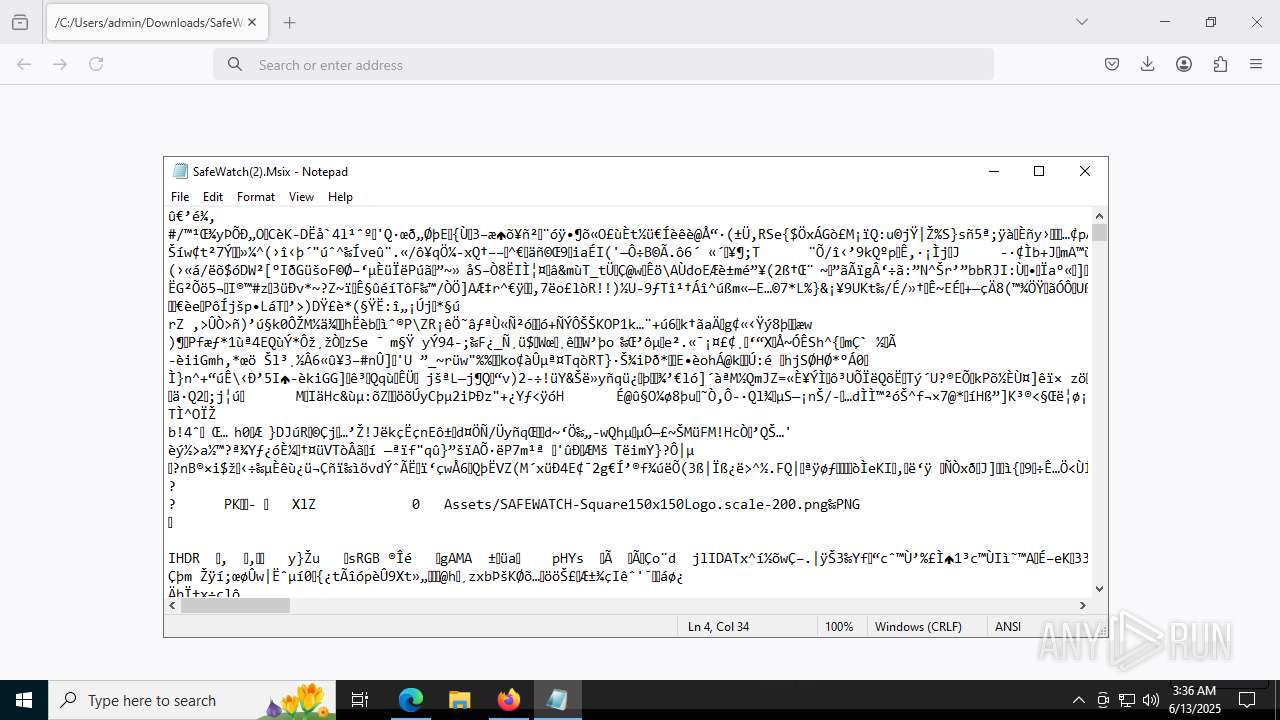Viewport: 1280px width, 720px height.
Task: Open the browser extensions icon
Action: pos(1220,64)
